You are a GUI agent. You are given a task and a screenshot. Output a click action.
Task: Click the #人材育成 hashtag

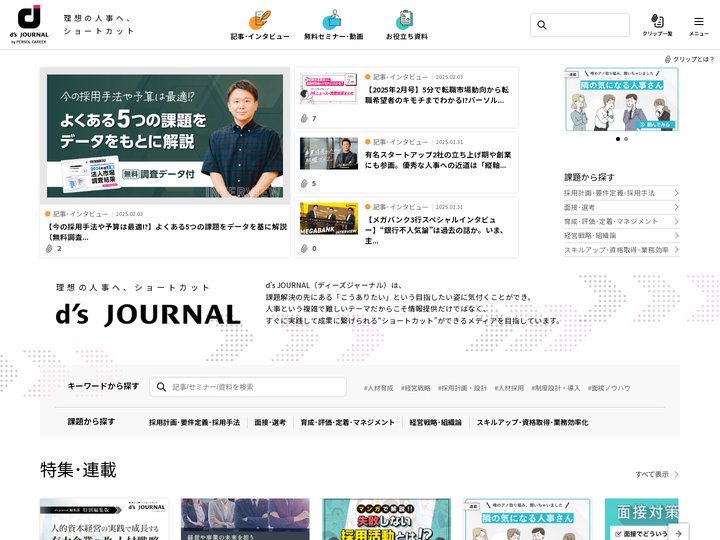coord(378,388)
